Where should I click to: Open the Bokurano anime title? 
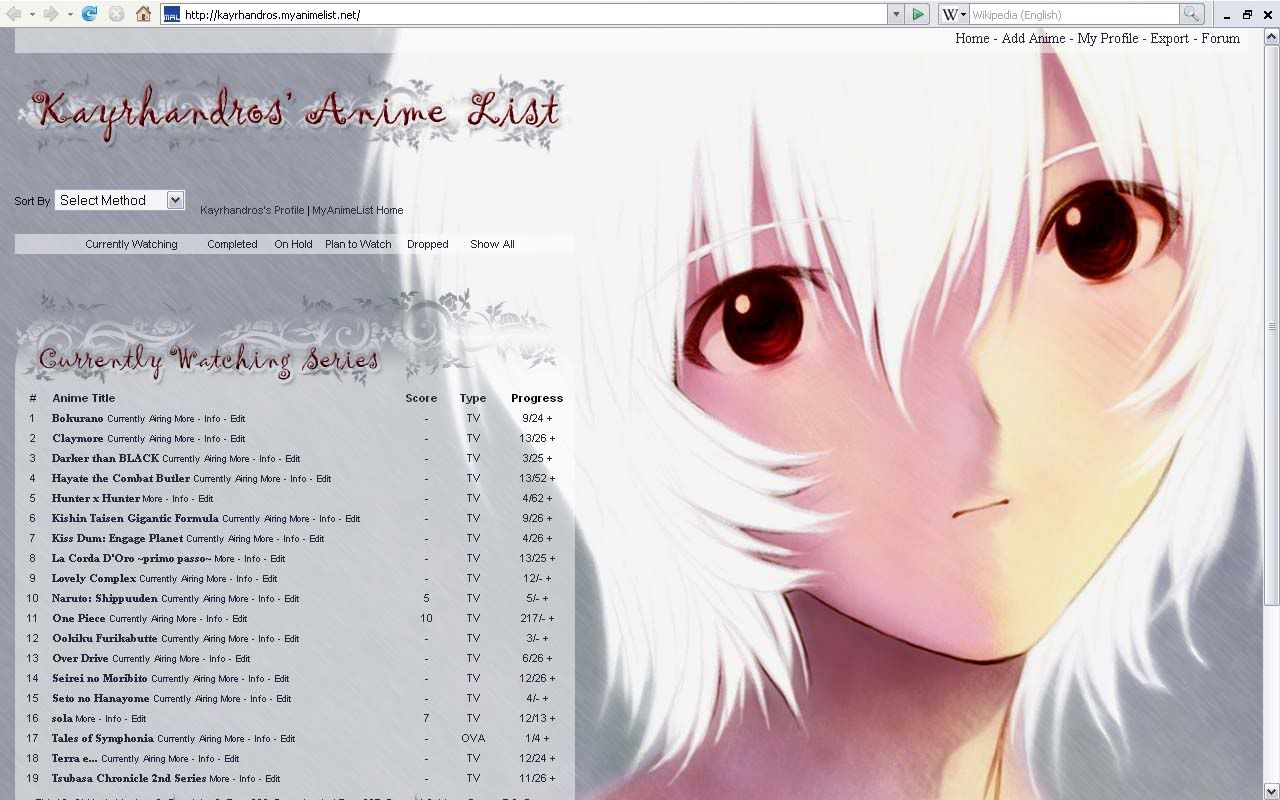77,418
